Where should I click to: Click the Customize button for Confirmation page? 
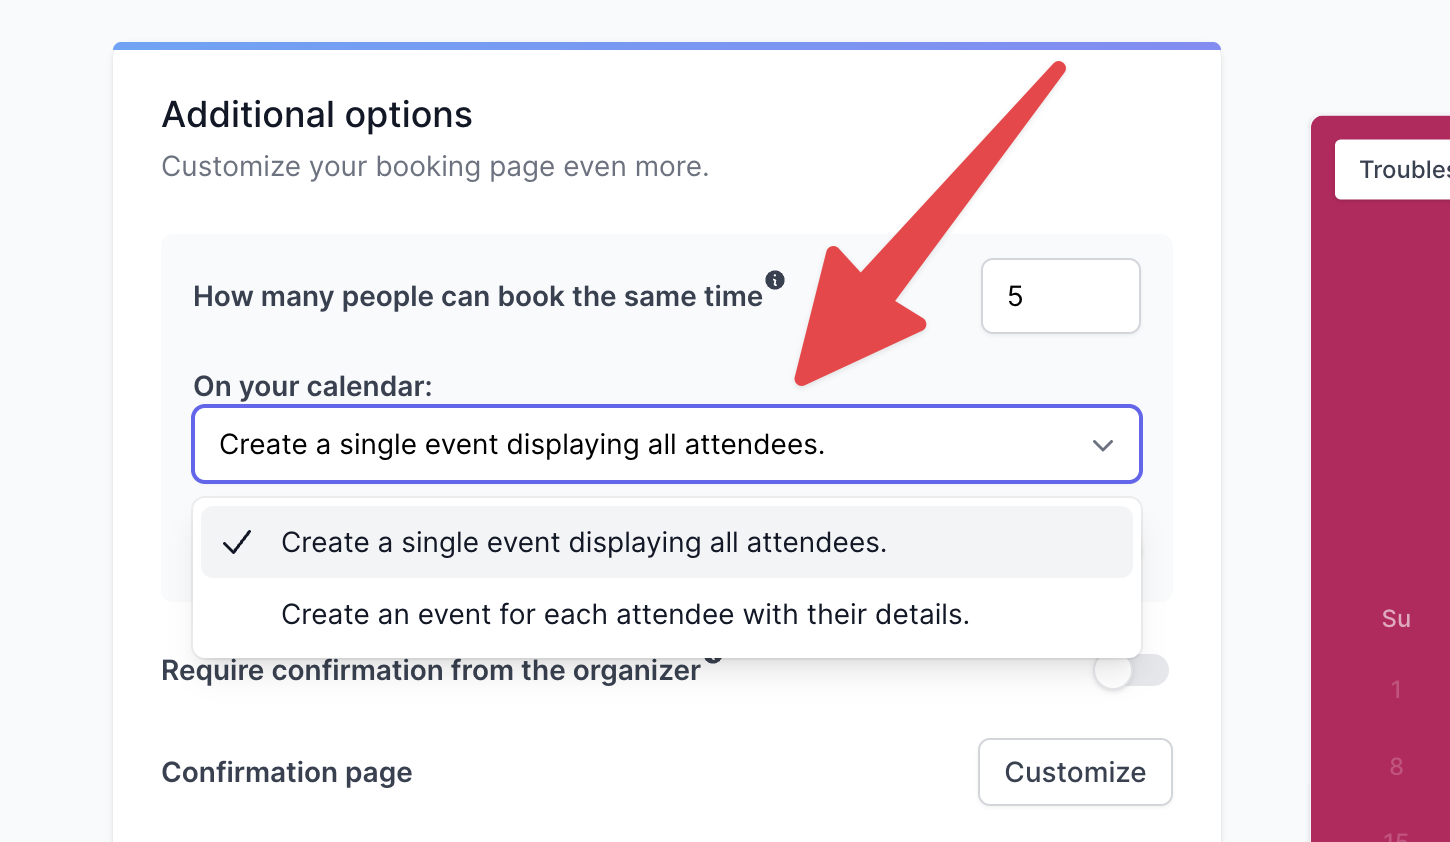tap(1075, 772)
